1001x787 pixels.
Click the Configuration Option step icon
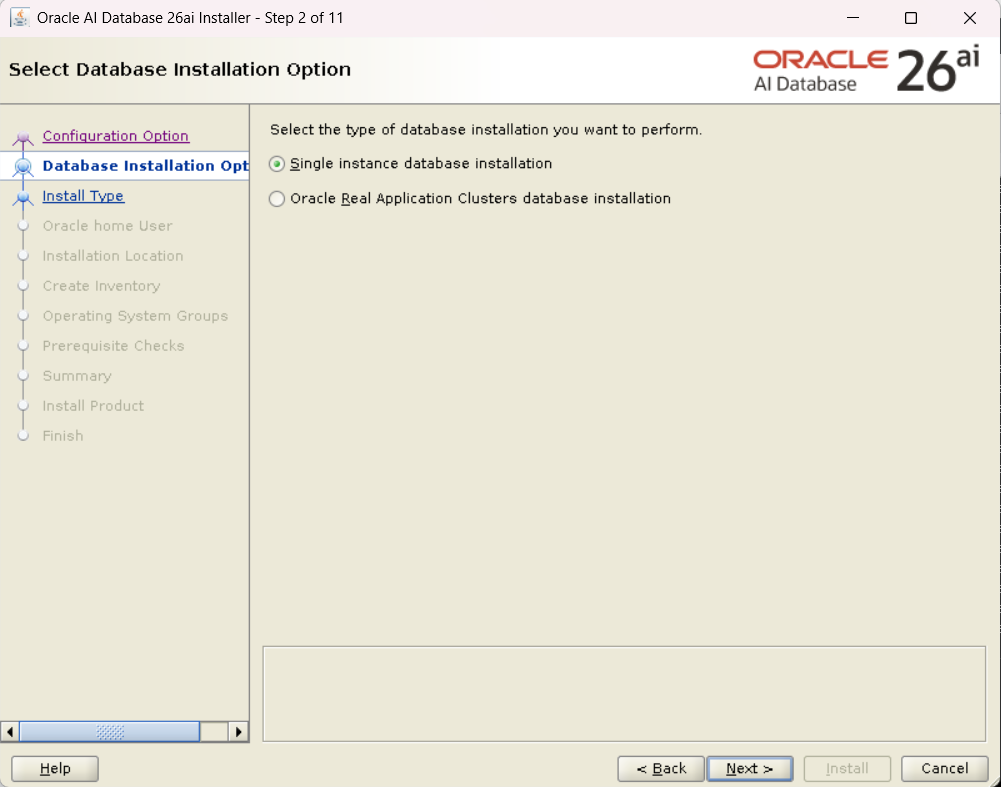pyautogui.click(x=23, y=138)
